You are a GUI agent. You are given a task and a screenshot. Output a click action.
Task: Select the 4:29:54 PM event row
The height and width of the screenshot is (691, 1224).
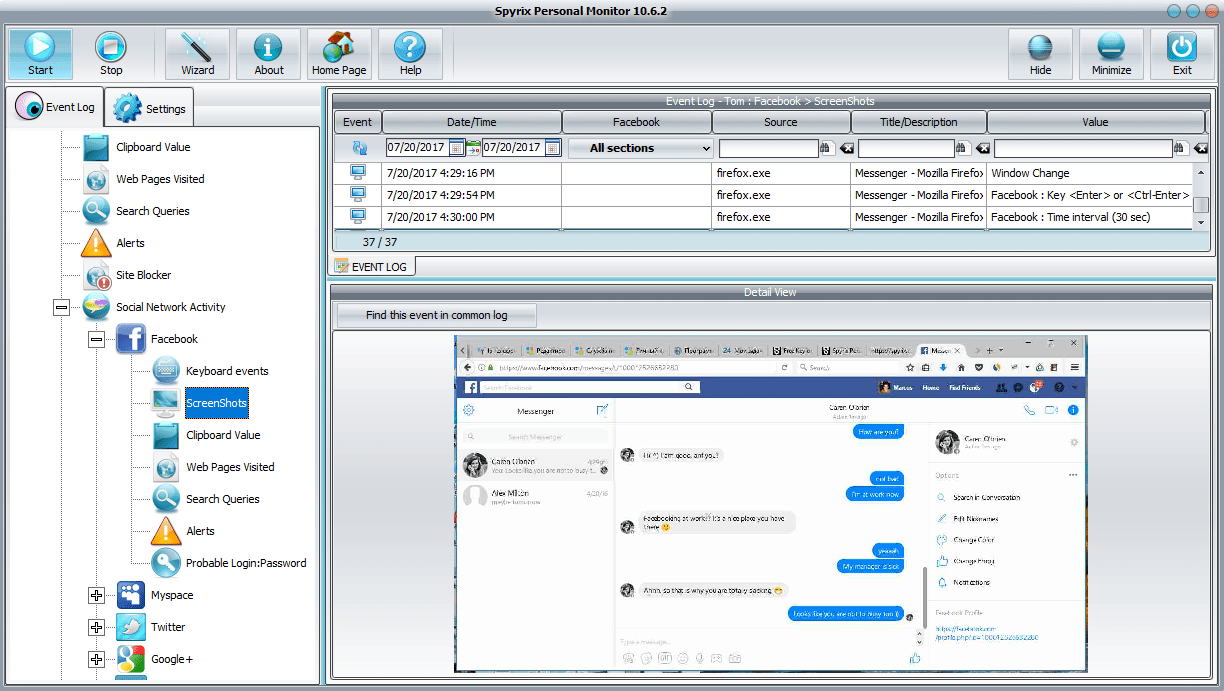tap(763, 195)
